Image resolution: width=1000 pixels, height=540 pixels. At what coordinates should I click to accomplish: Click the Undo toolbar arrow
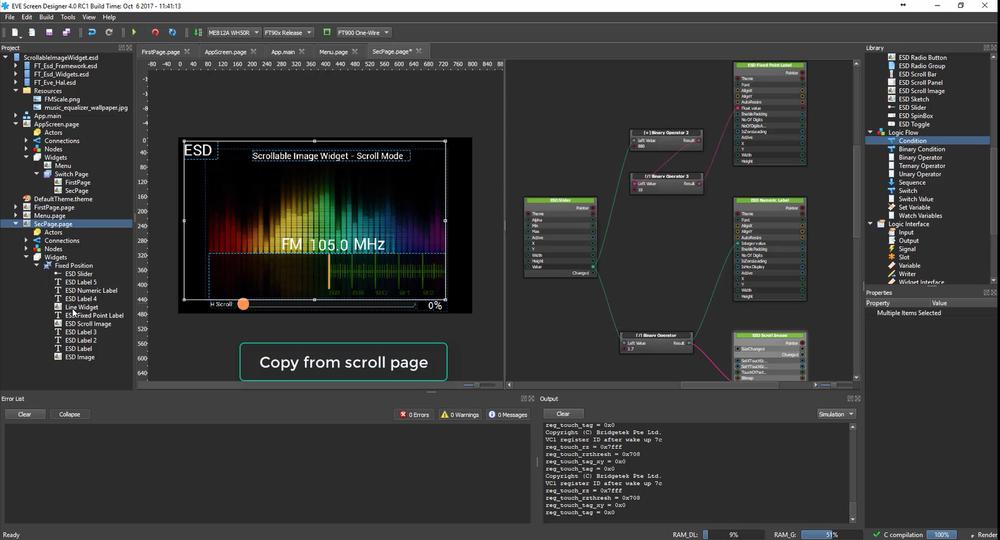pos(92,33)
